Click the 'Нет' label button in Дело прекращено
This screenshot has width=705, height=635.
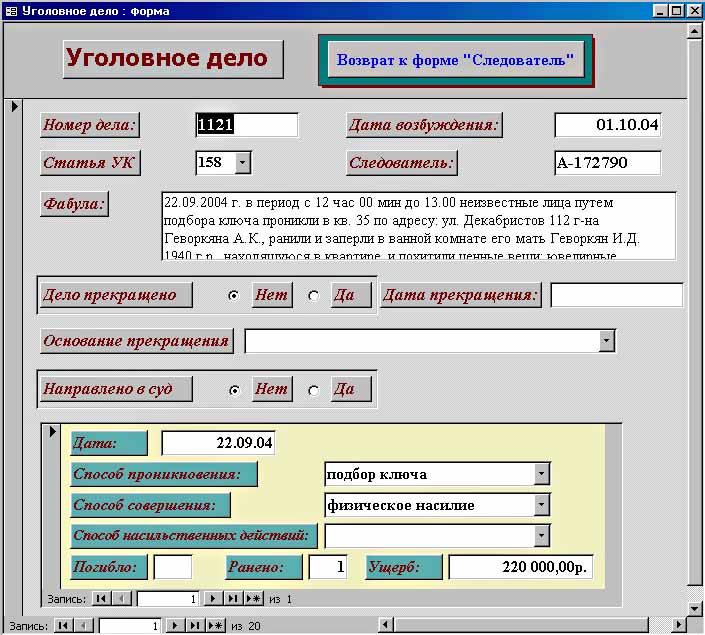click(272, 295)
